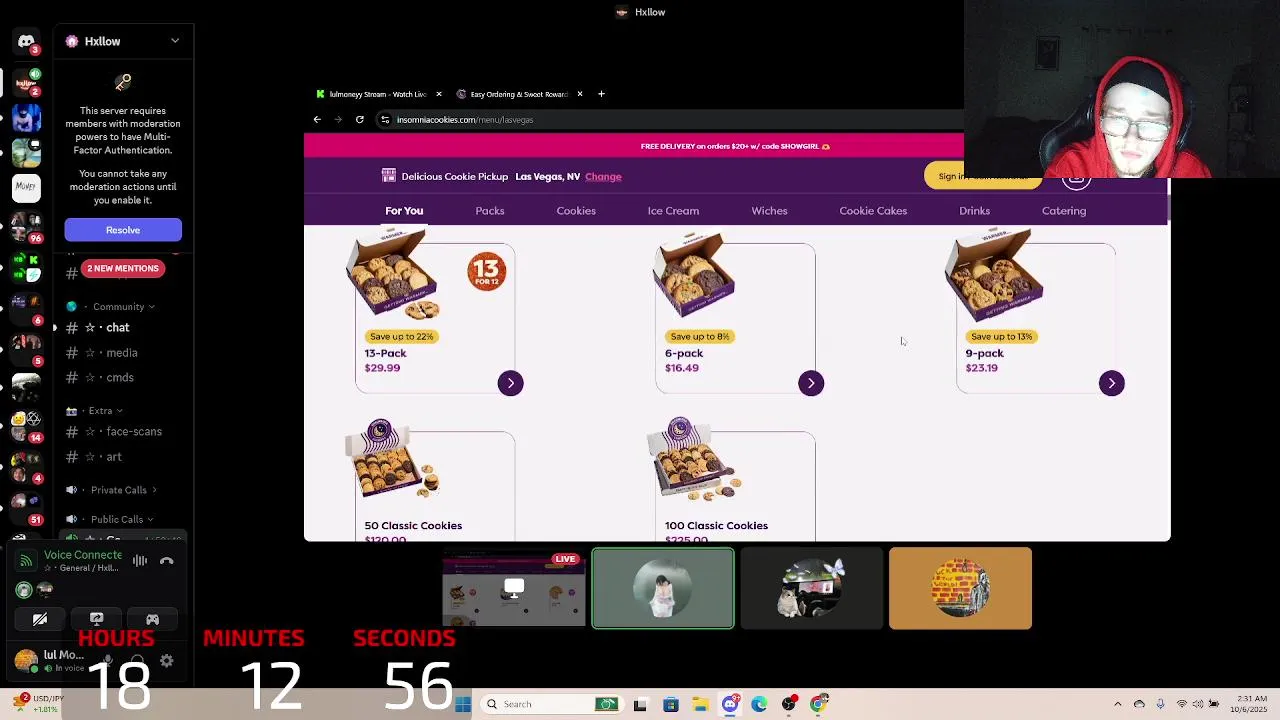
Task: Open Task View from taskbar
Action: 640,704
